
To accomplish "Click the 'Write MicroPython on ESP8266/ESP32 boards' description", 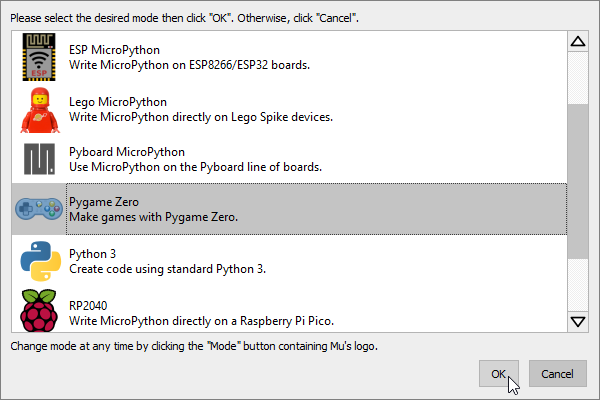I will click(x=189, y=65).
